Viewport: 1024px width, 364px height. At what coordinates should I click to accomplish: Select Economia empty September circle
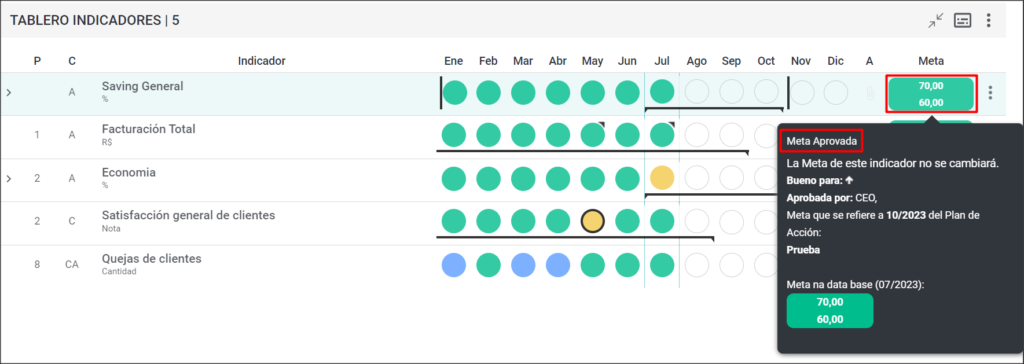click(x=731, y=178)
